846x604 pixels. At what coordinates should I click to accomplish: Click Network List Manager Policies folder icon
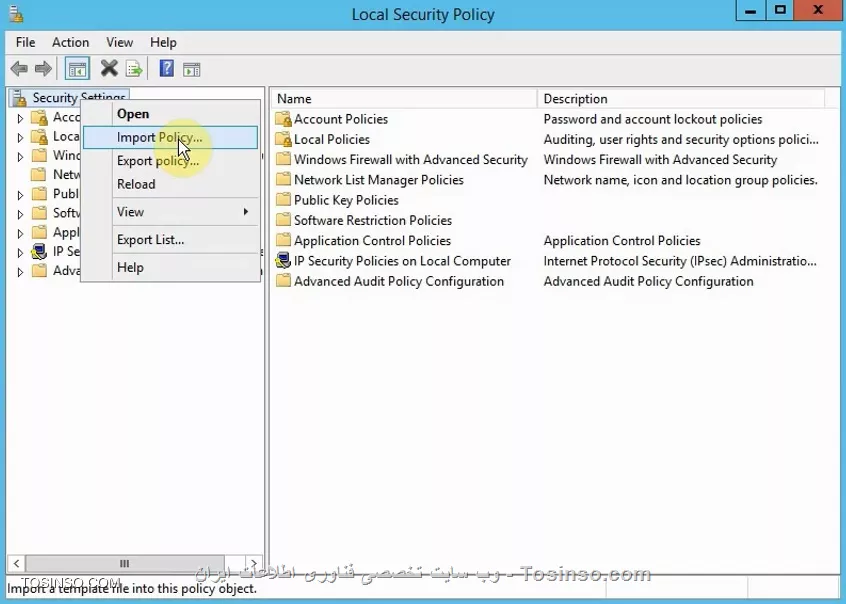click(283, 180)
